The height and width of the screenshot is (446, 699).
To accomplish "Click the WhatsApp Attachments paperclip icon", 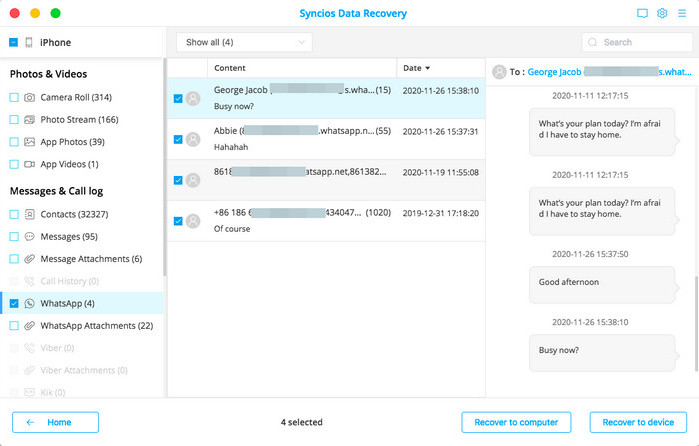I will pos(29,326).
